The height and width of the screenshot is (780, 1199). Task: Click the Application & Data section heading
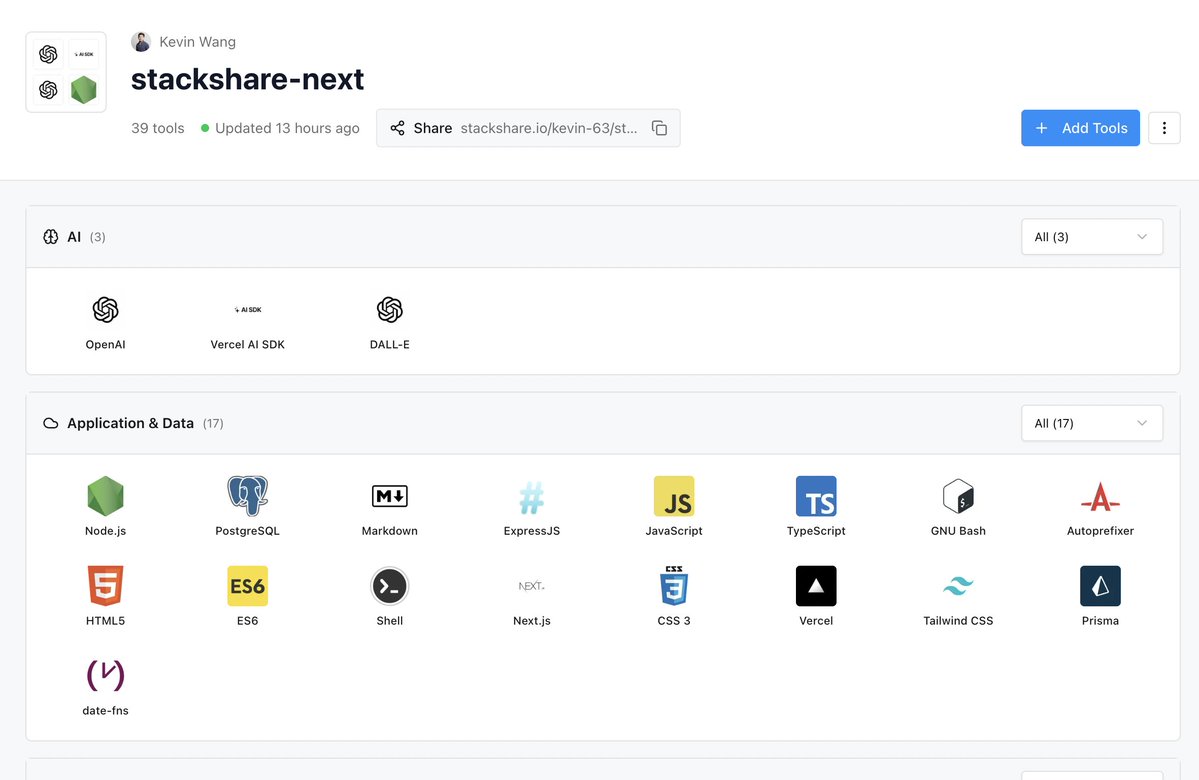130,423
